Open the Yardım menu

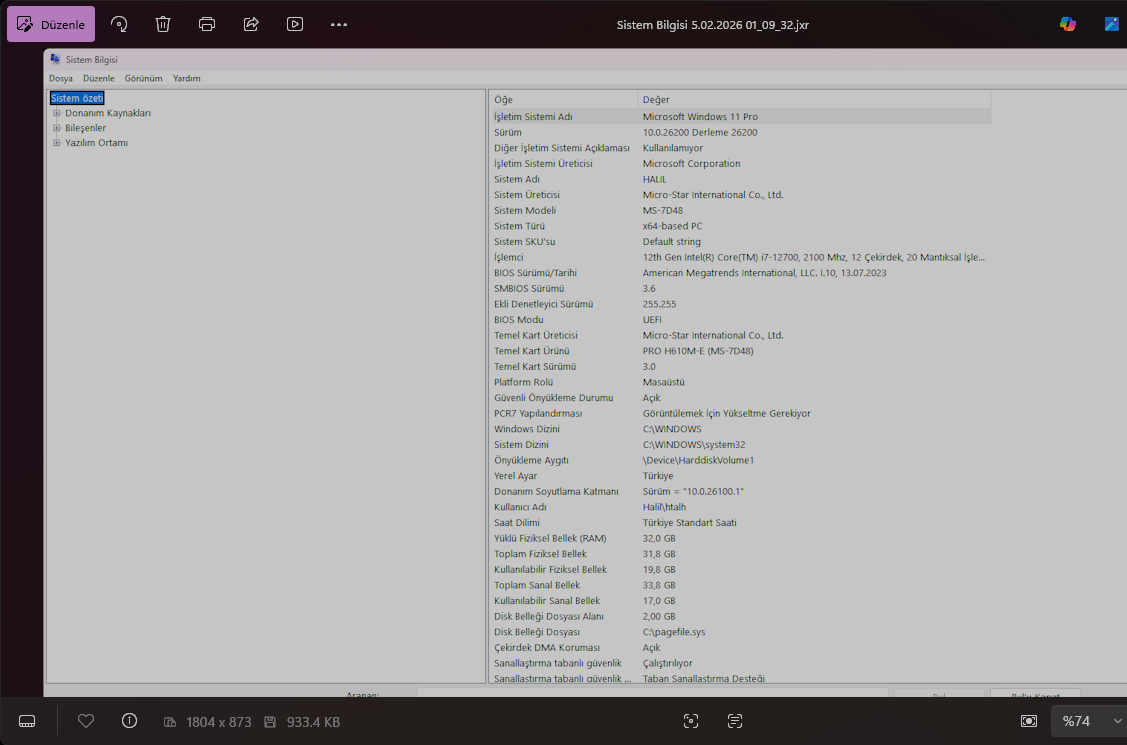[x=187, y=78]
